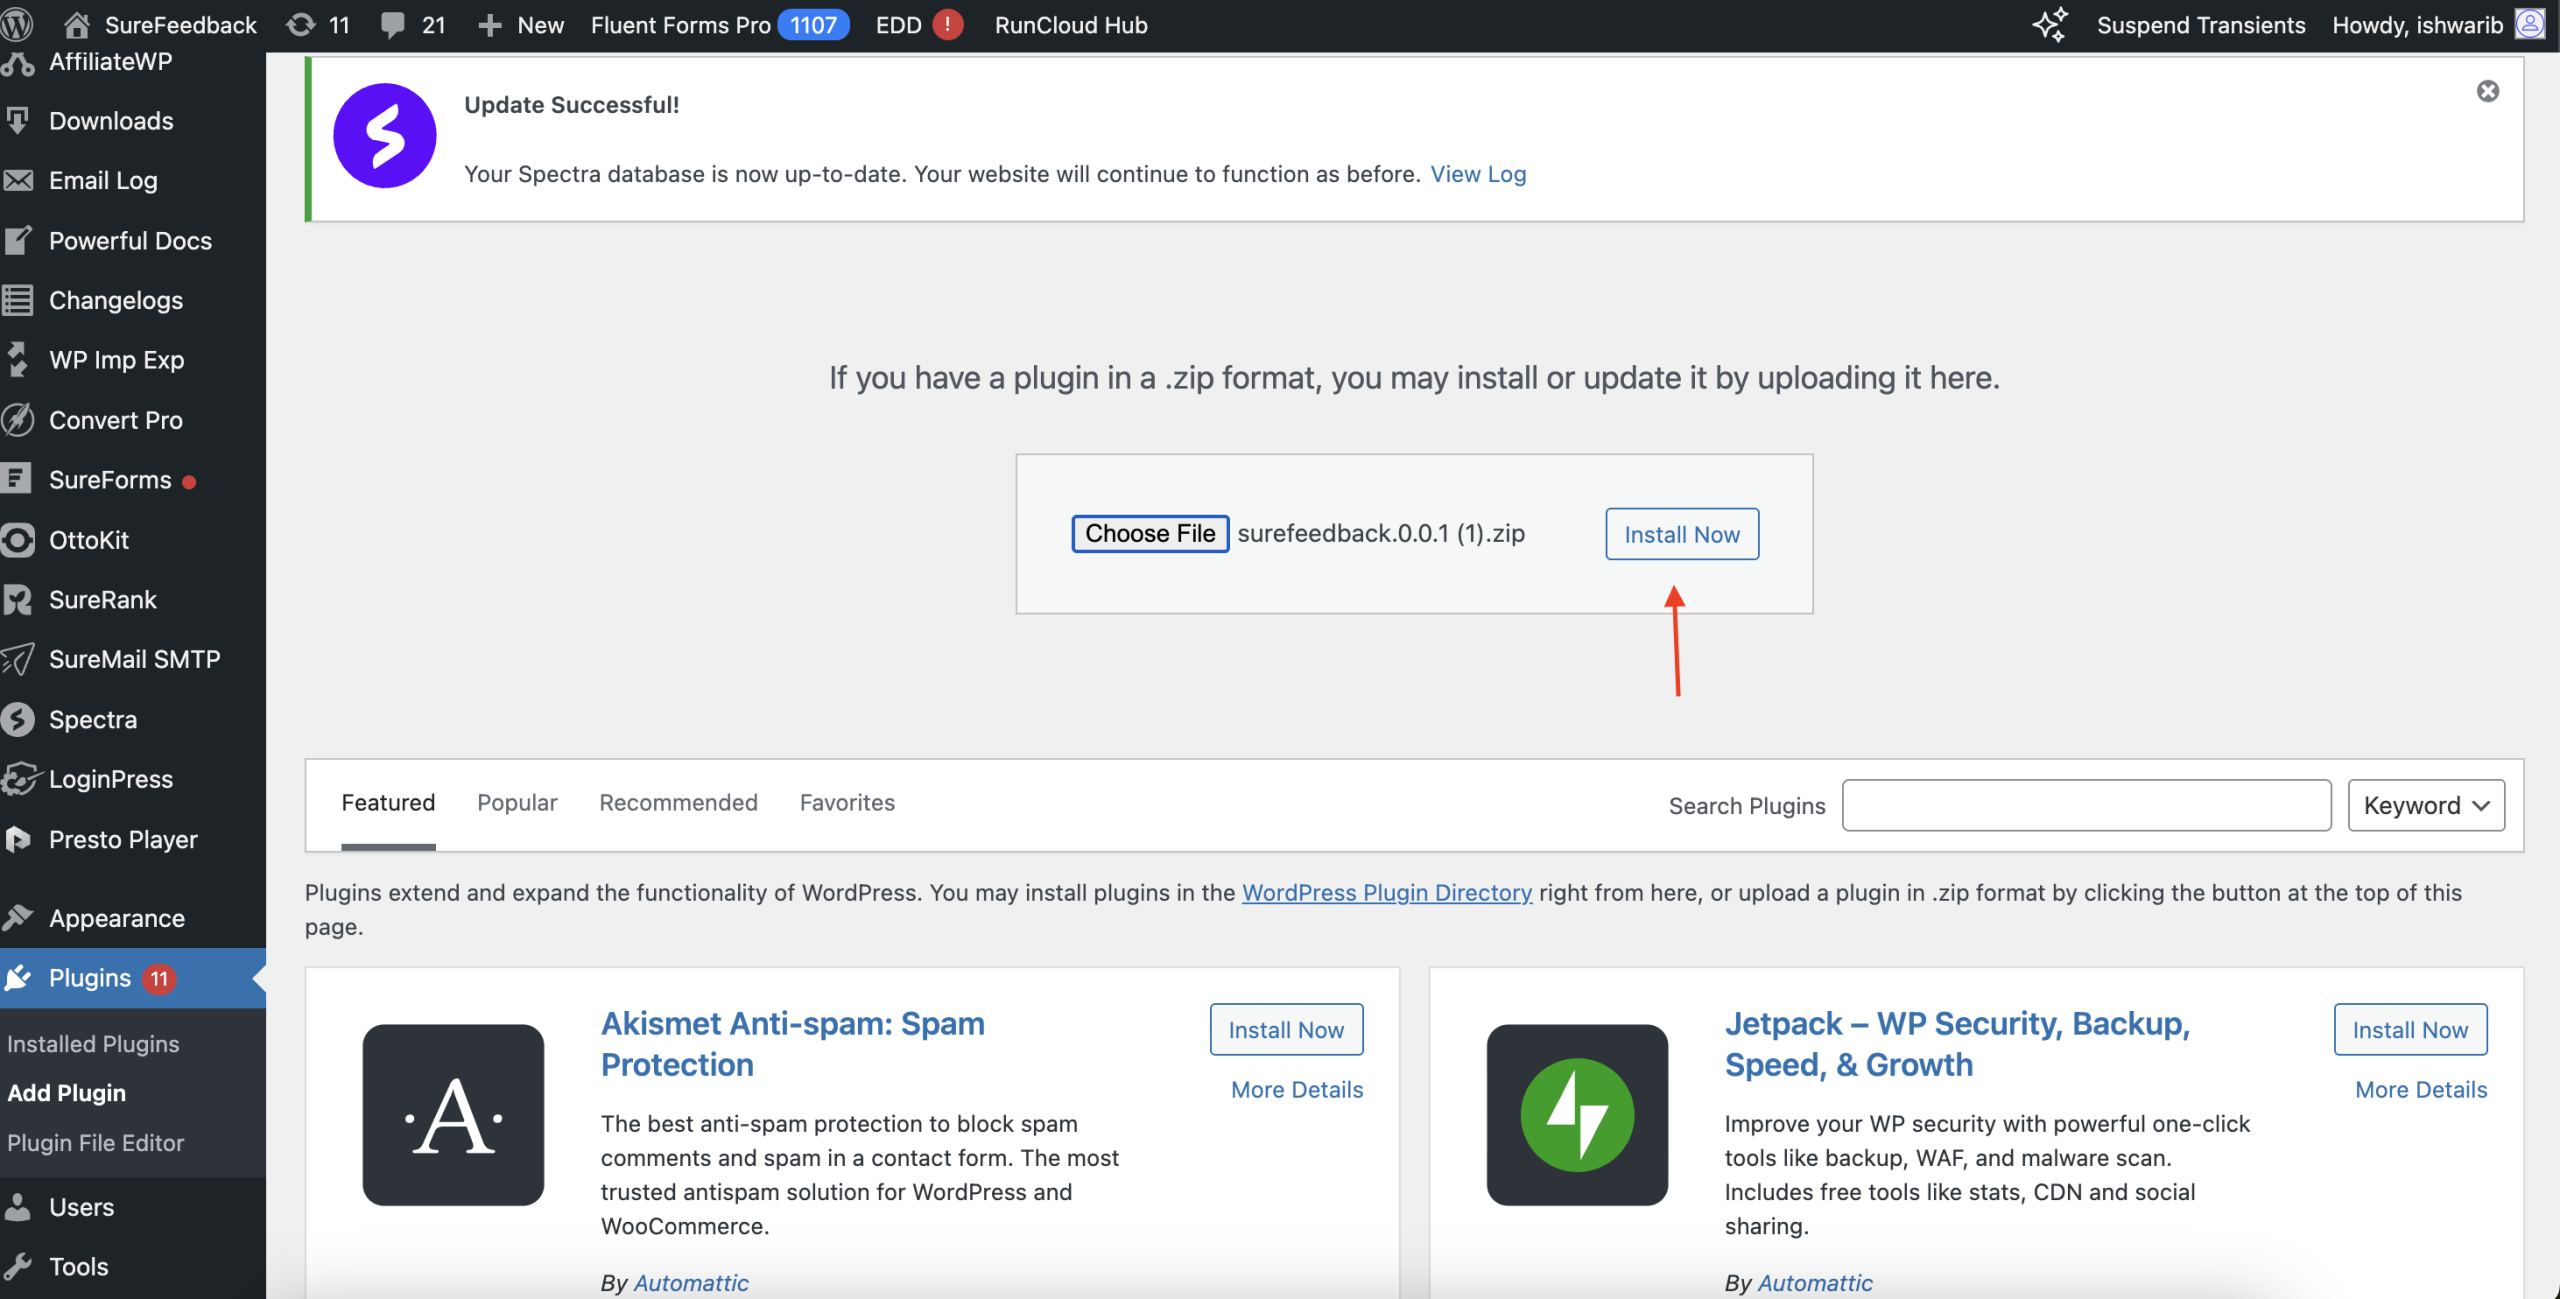Switch to the Recommended plugins tab
The width and height of the screenshot is (2560, 1299).
(x=678, y=802)
